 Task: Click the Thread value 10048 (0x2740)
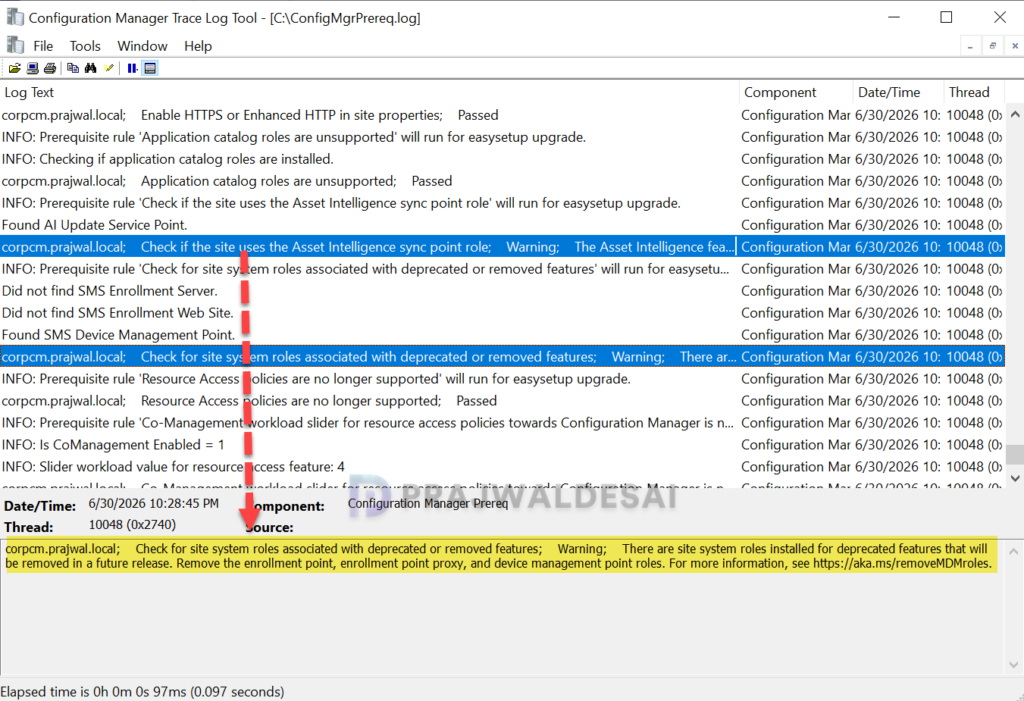[x=132, y=525]
